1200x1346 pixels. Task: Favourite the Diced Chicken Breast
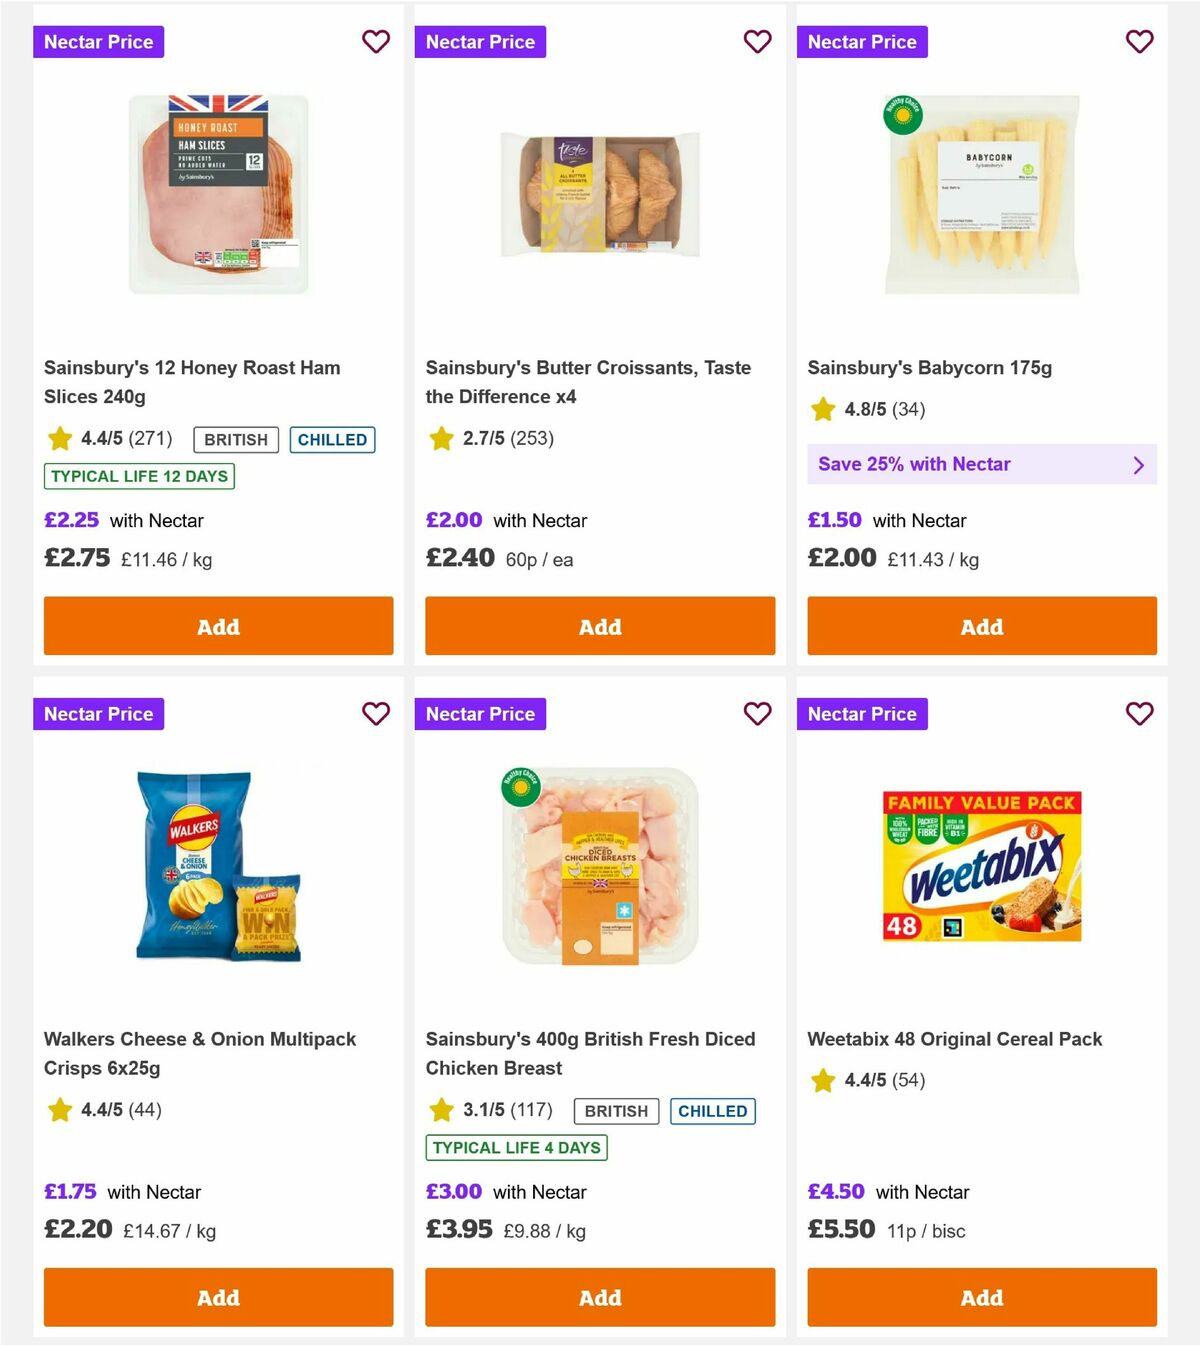coord(757,714)
